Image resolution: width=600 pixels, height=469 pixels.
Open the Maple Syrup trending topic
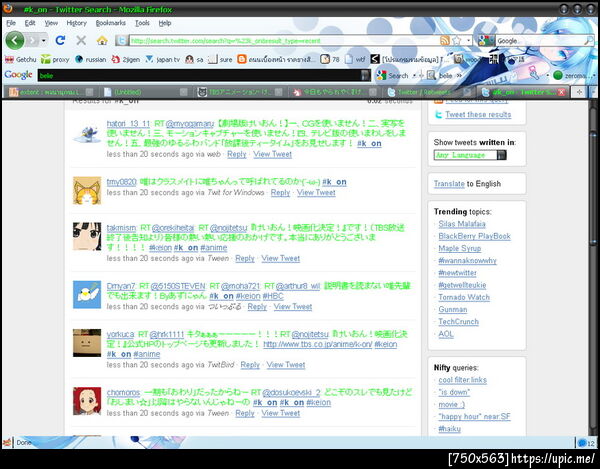coord(460,248)
